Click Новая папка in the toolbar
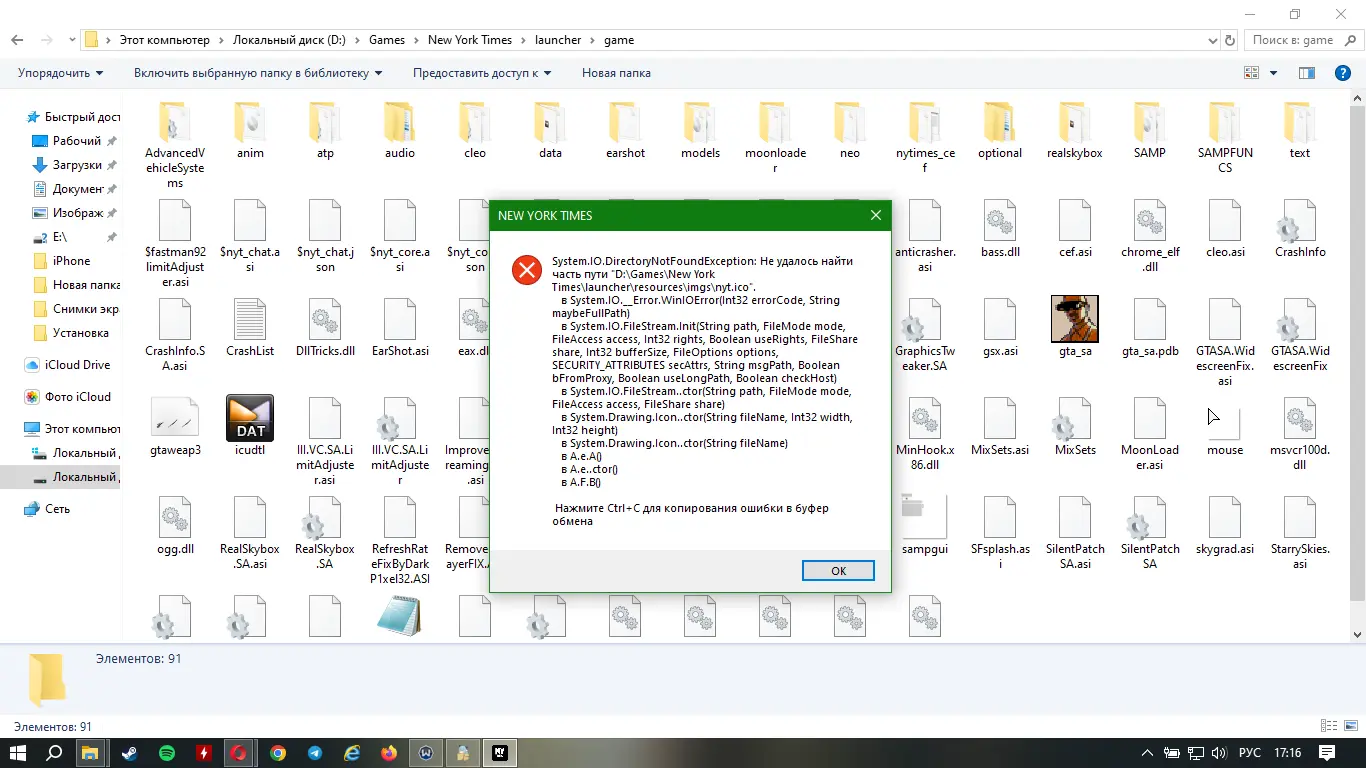 click(x=616, y=73)
